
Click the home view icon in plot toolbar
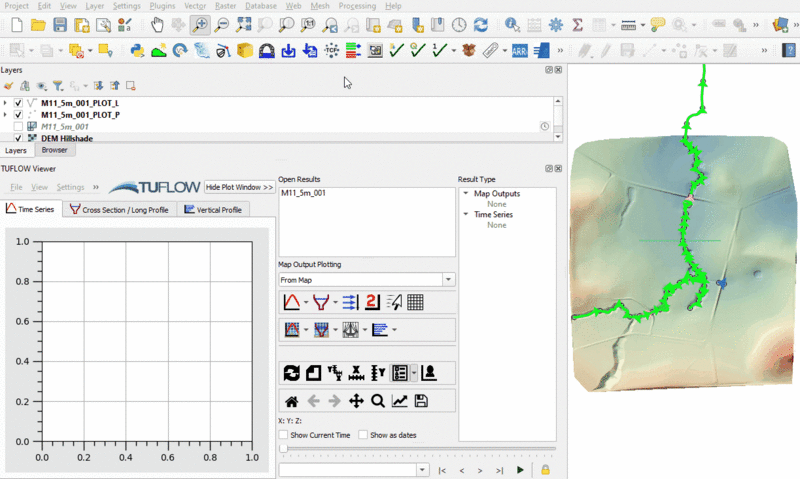pos(292,401)
